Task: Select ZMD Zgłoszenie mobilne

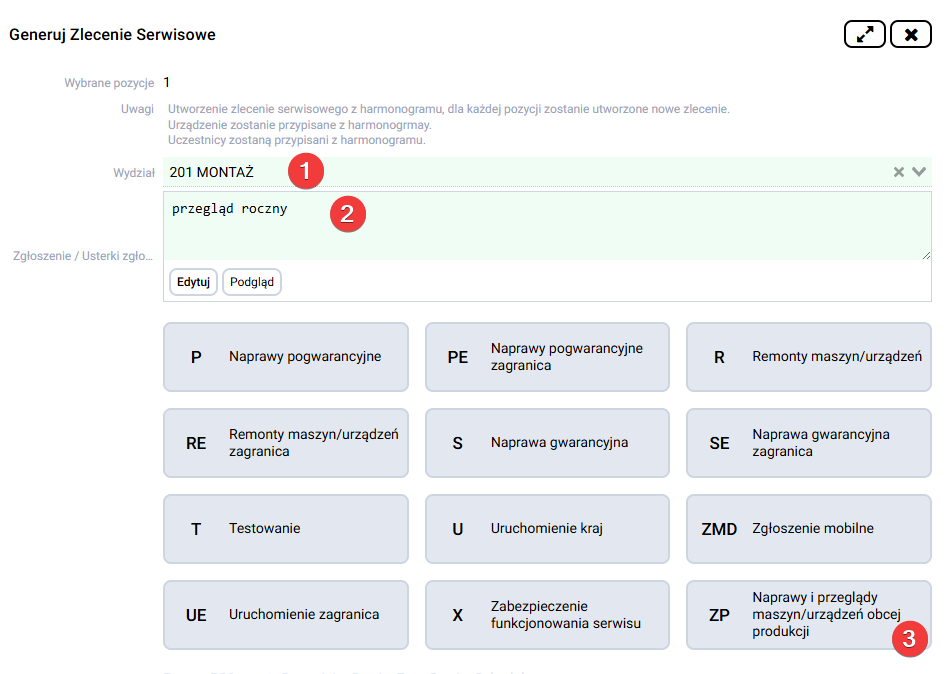Action: tap(808, 529)
